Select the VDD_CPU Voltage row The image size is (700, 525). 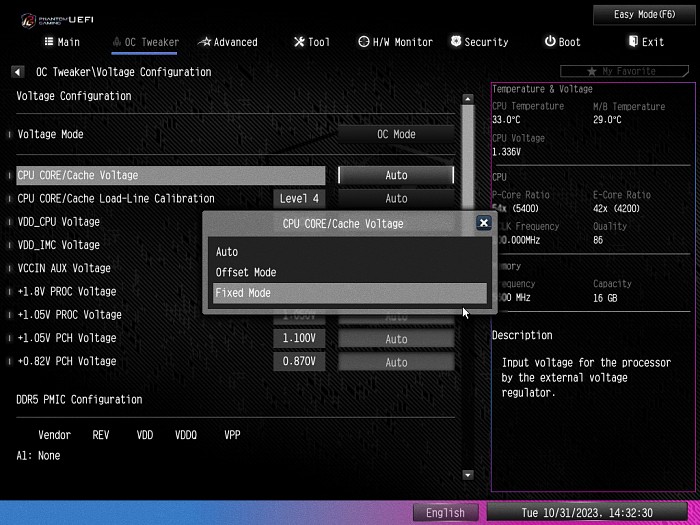pos(58,222)
